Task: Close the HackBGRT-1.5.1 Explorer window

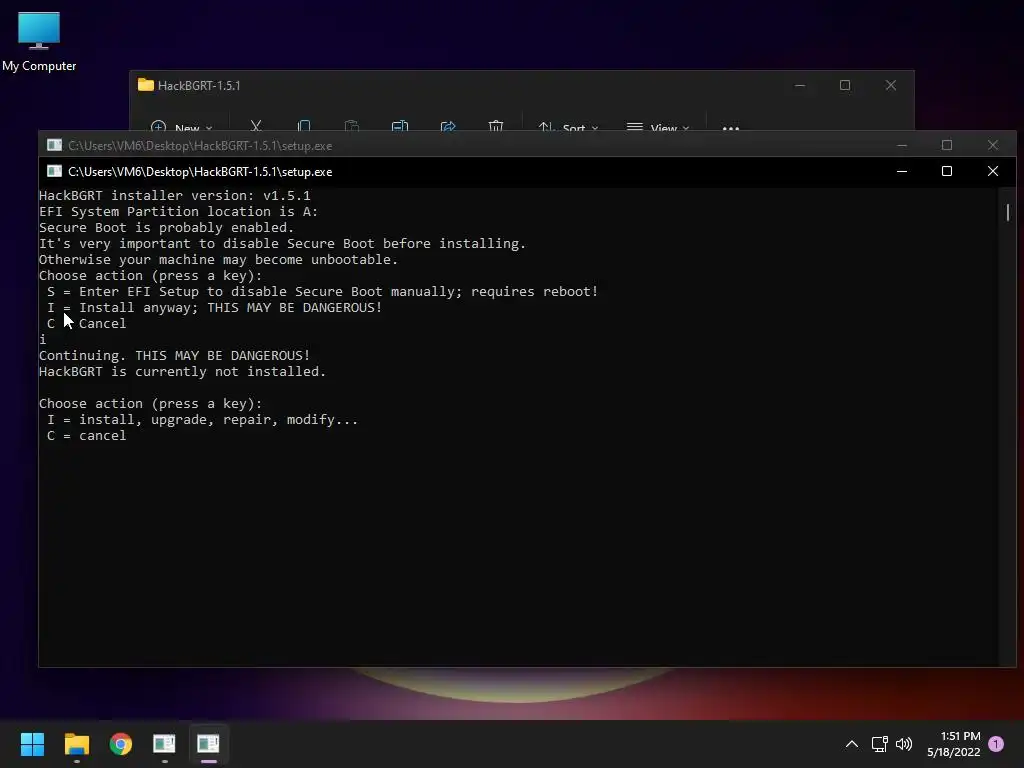Action: click(891, 86)
